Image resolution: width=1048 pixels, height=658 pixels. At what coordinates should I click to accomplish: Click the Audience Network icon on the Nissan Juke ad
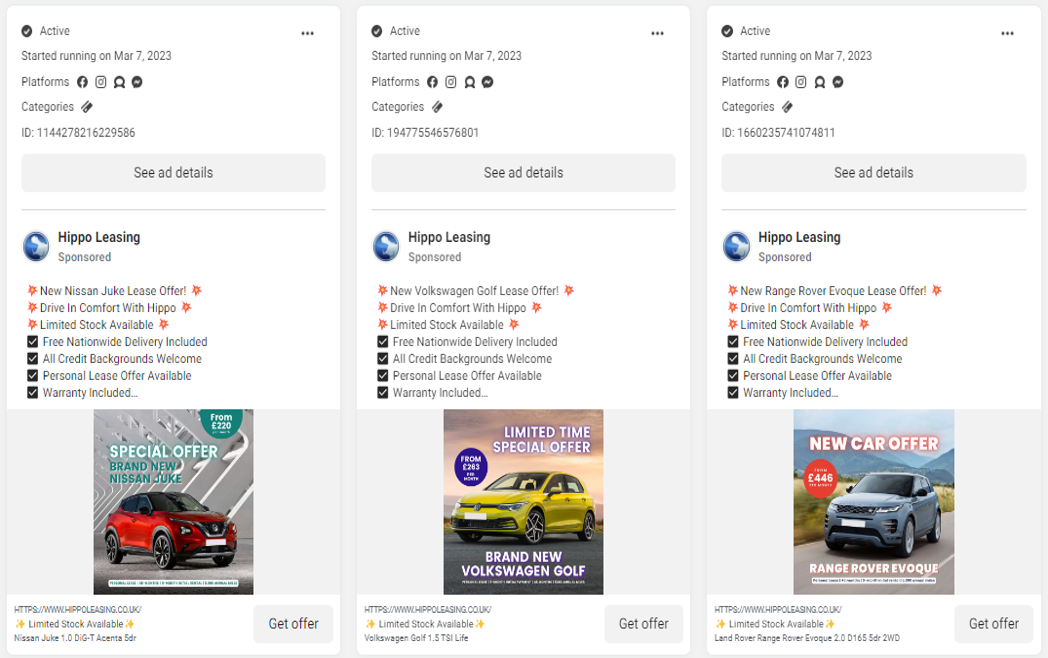click(119, 82)
